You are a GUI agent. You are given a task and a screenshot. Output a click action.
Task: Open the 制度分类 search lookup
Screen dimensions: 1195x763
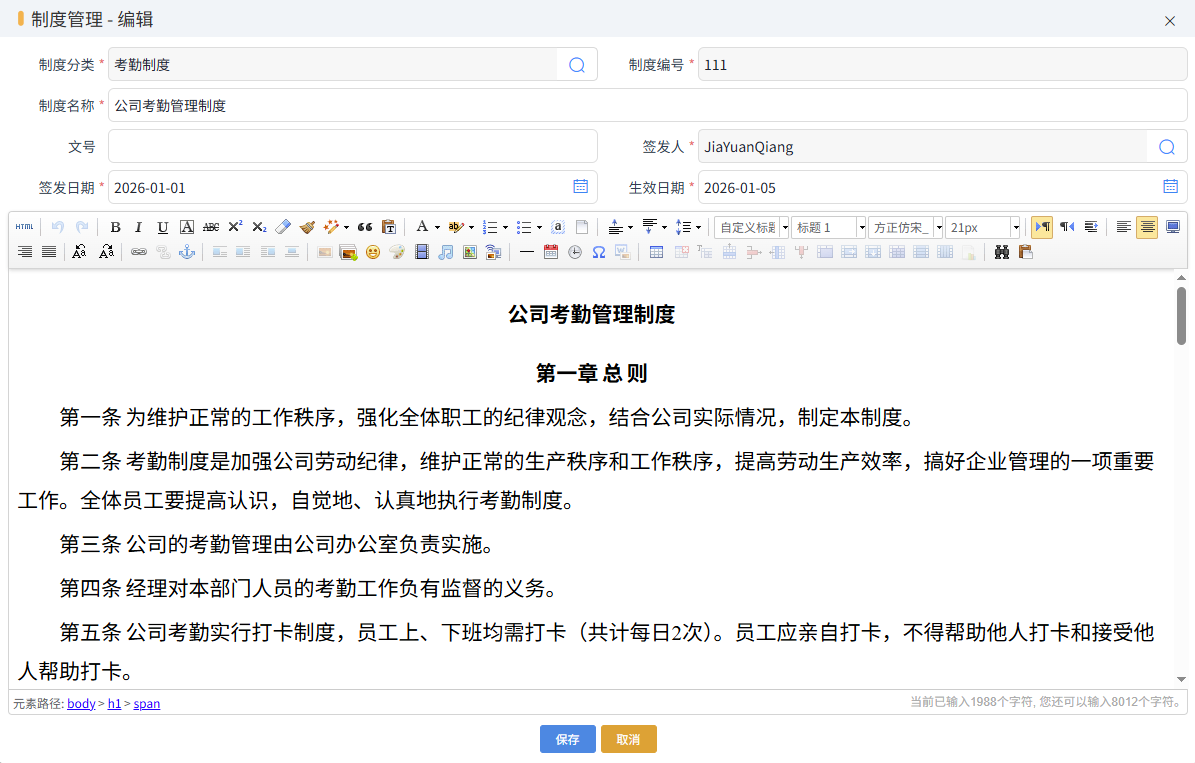(577, 65)
